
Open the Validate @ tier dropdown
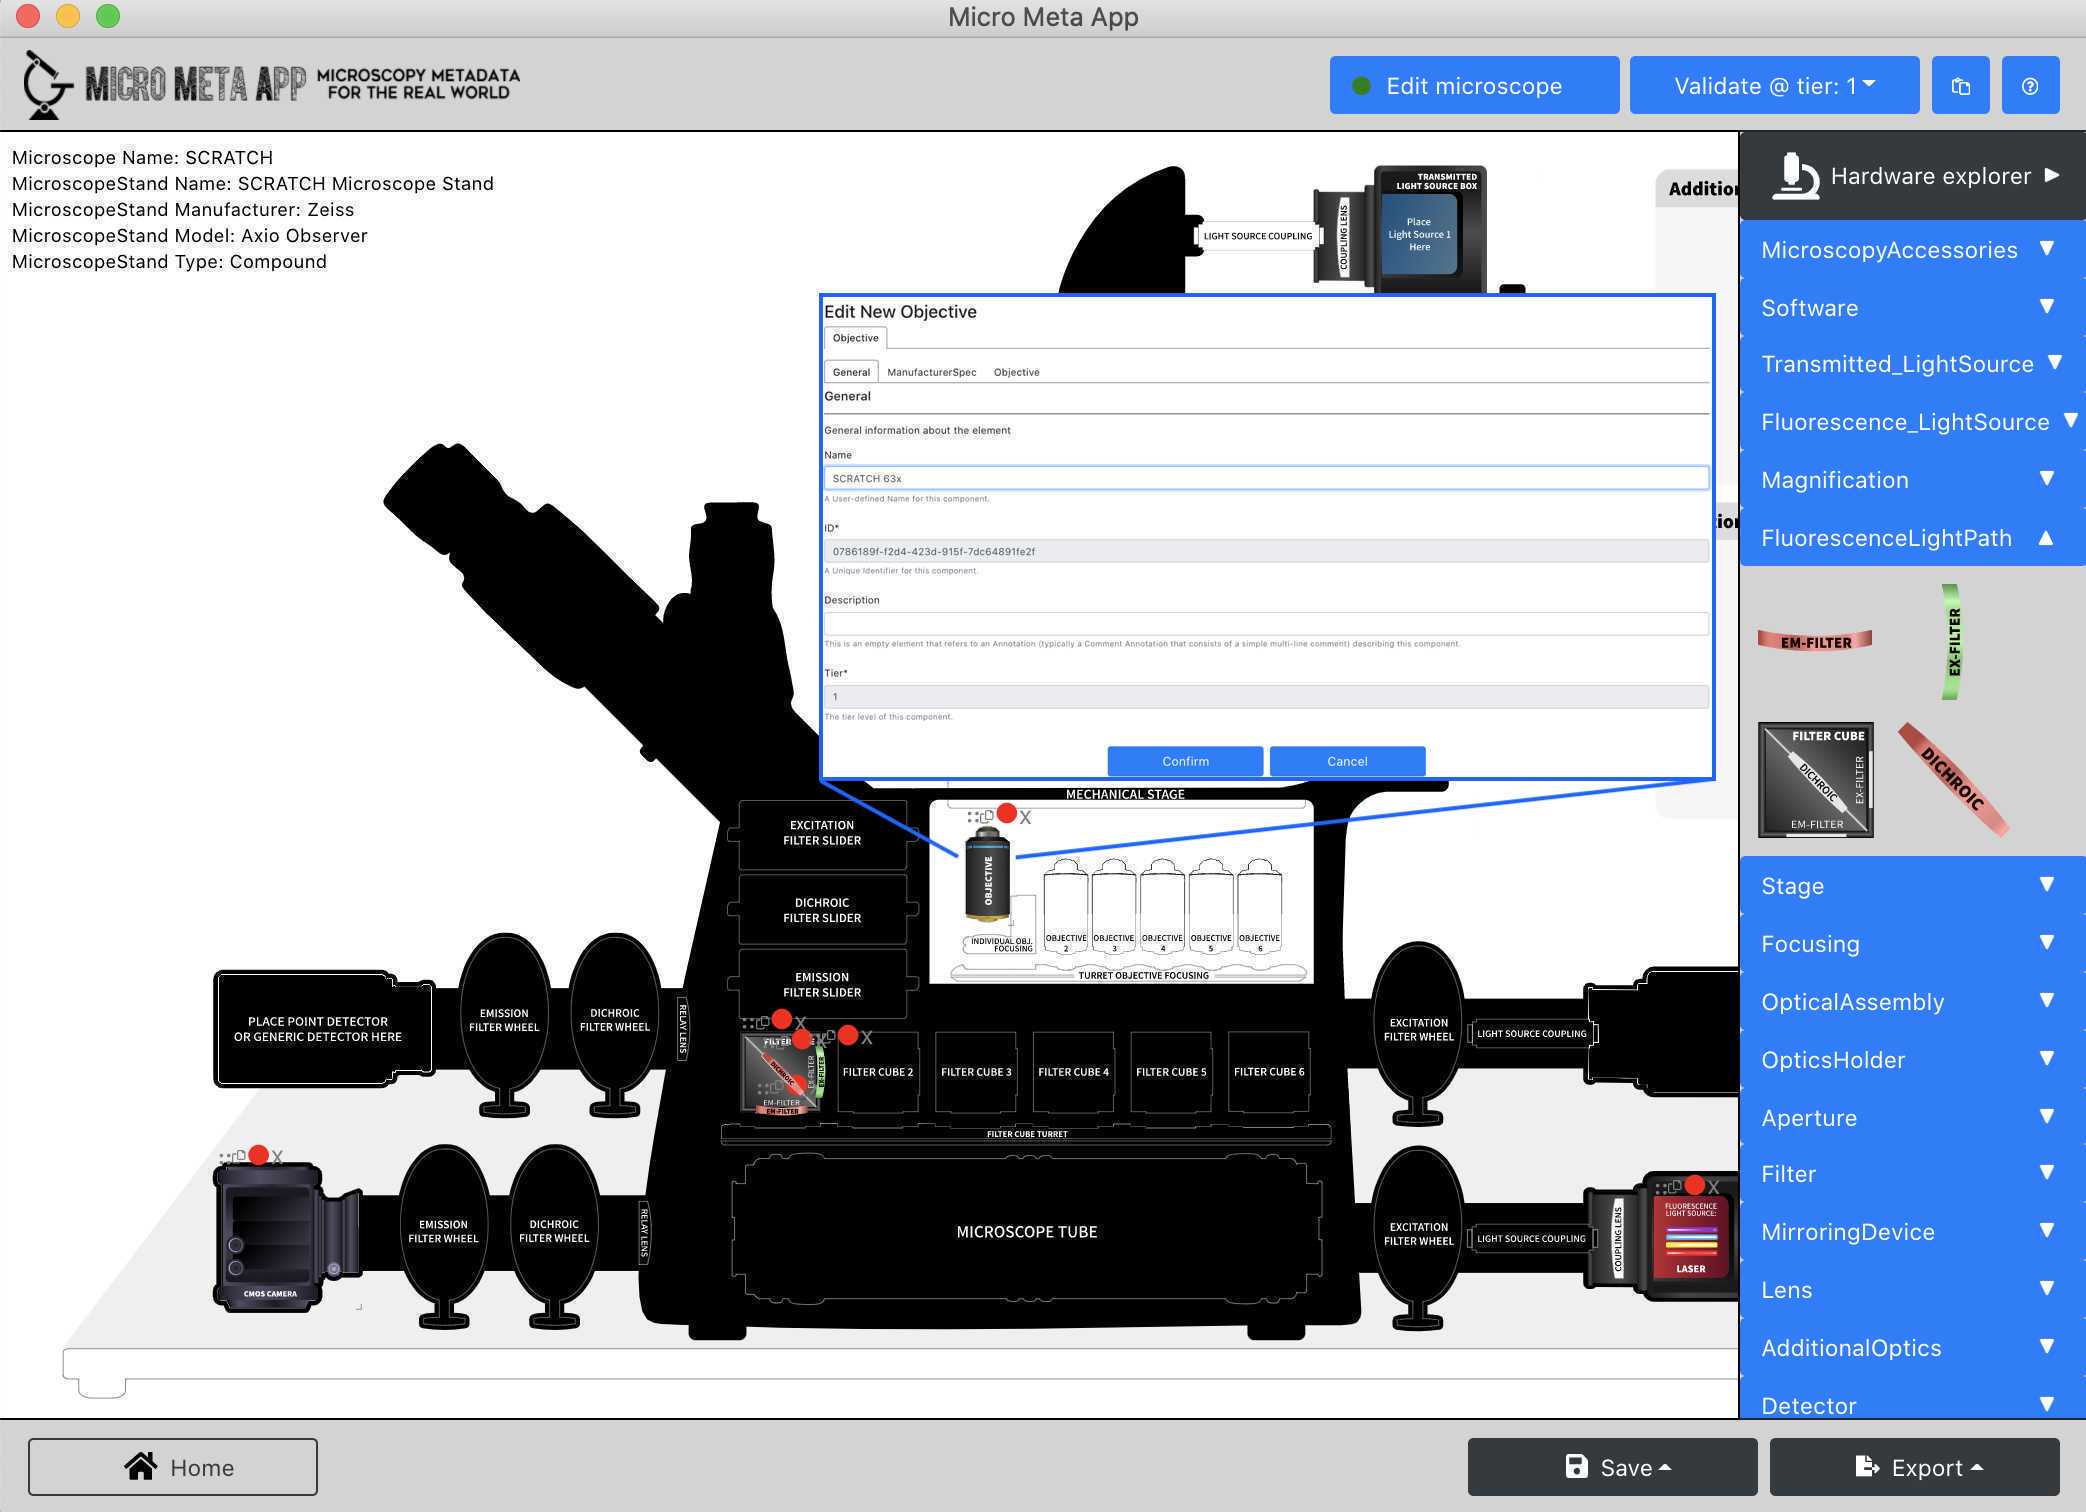[1774, 86]
